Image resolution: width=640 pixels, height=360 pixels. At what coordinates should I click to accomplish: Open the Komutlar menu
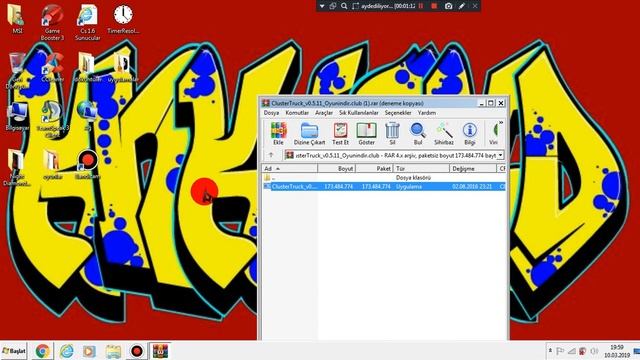point(297,113)
